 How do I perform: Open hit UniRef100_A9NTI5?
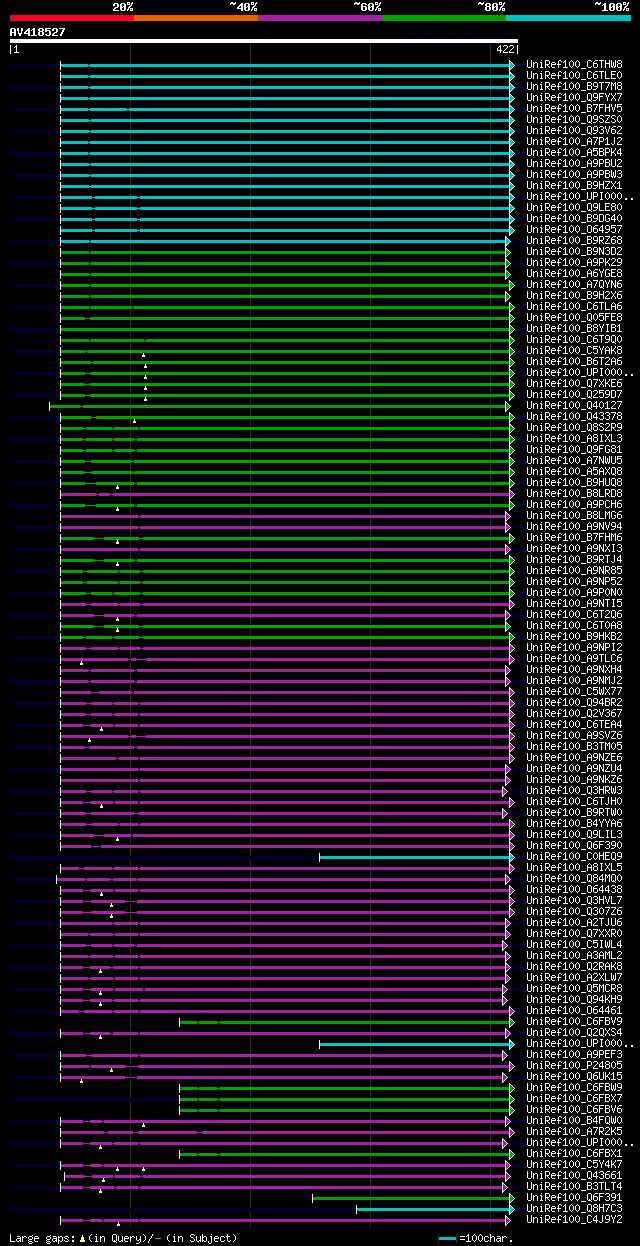(x=574, y=603)
